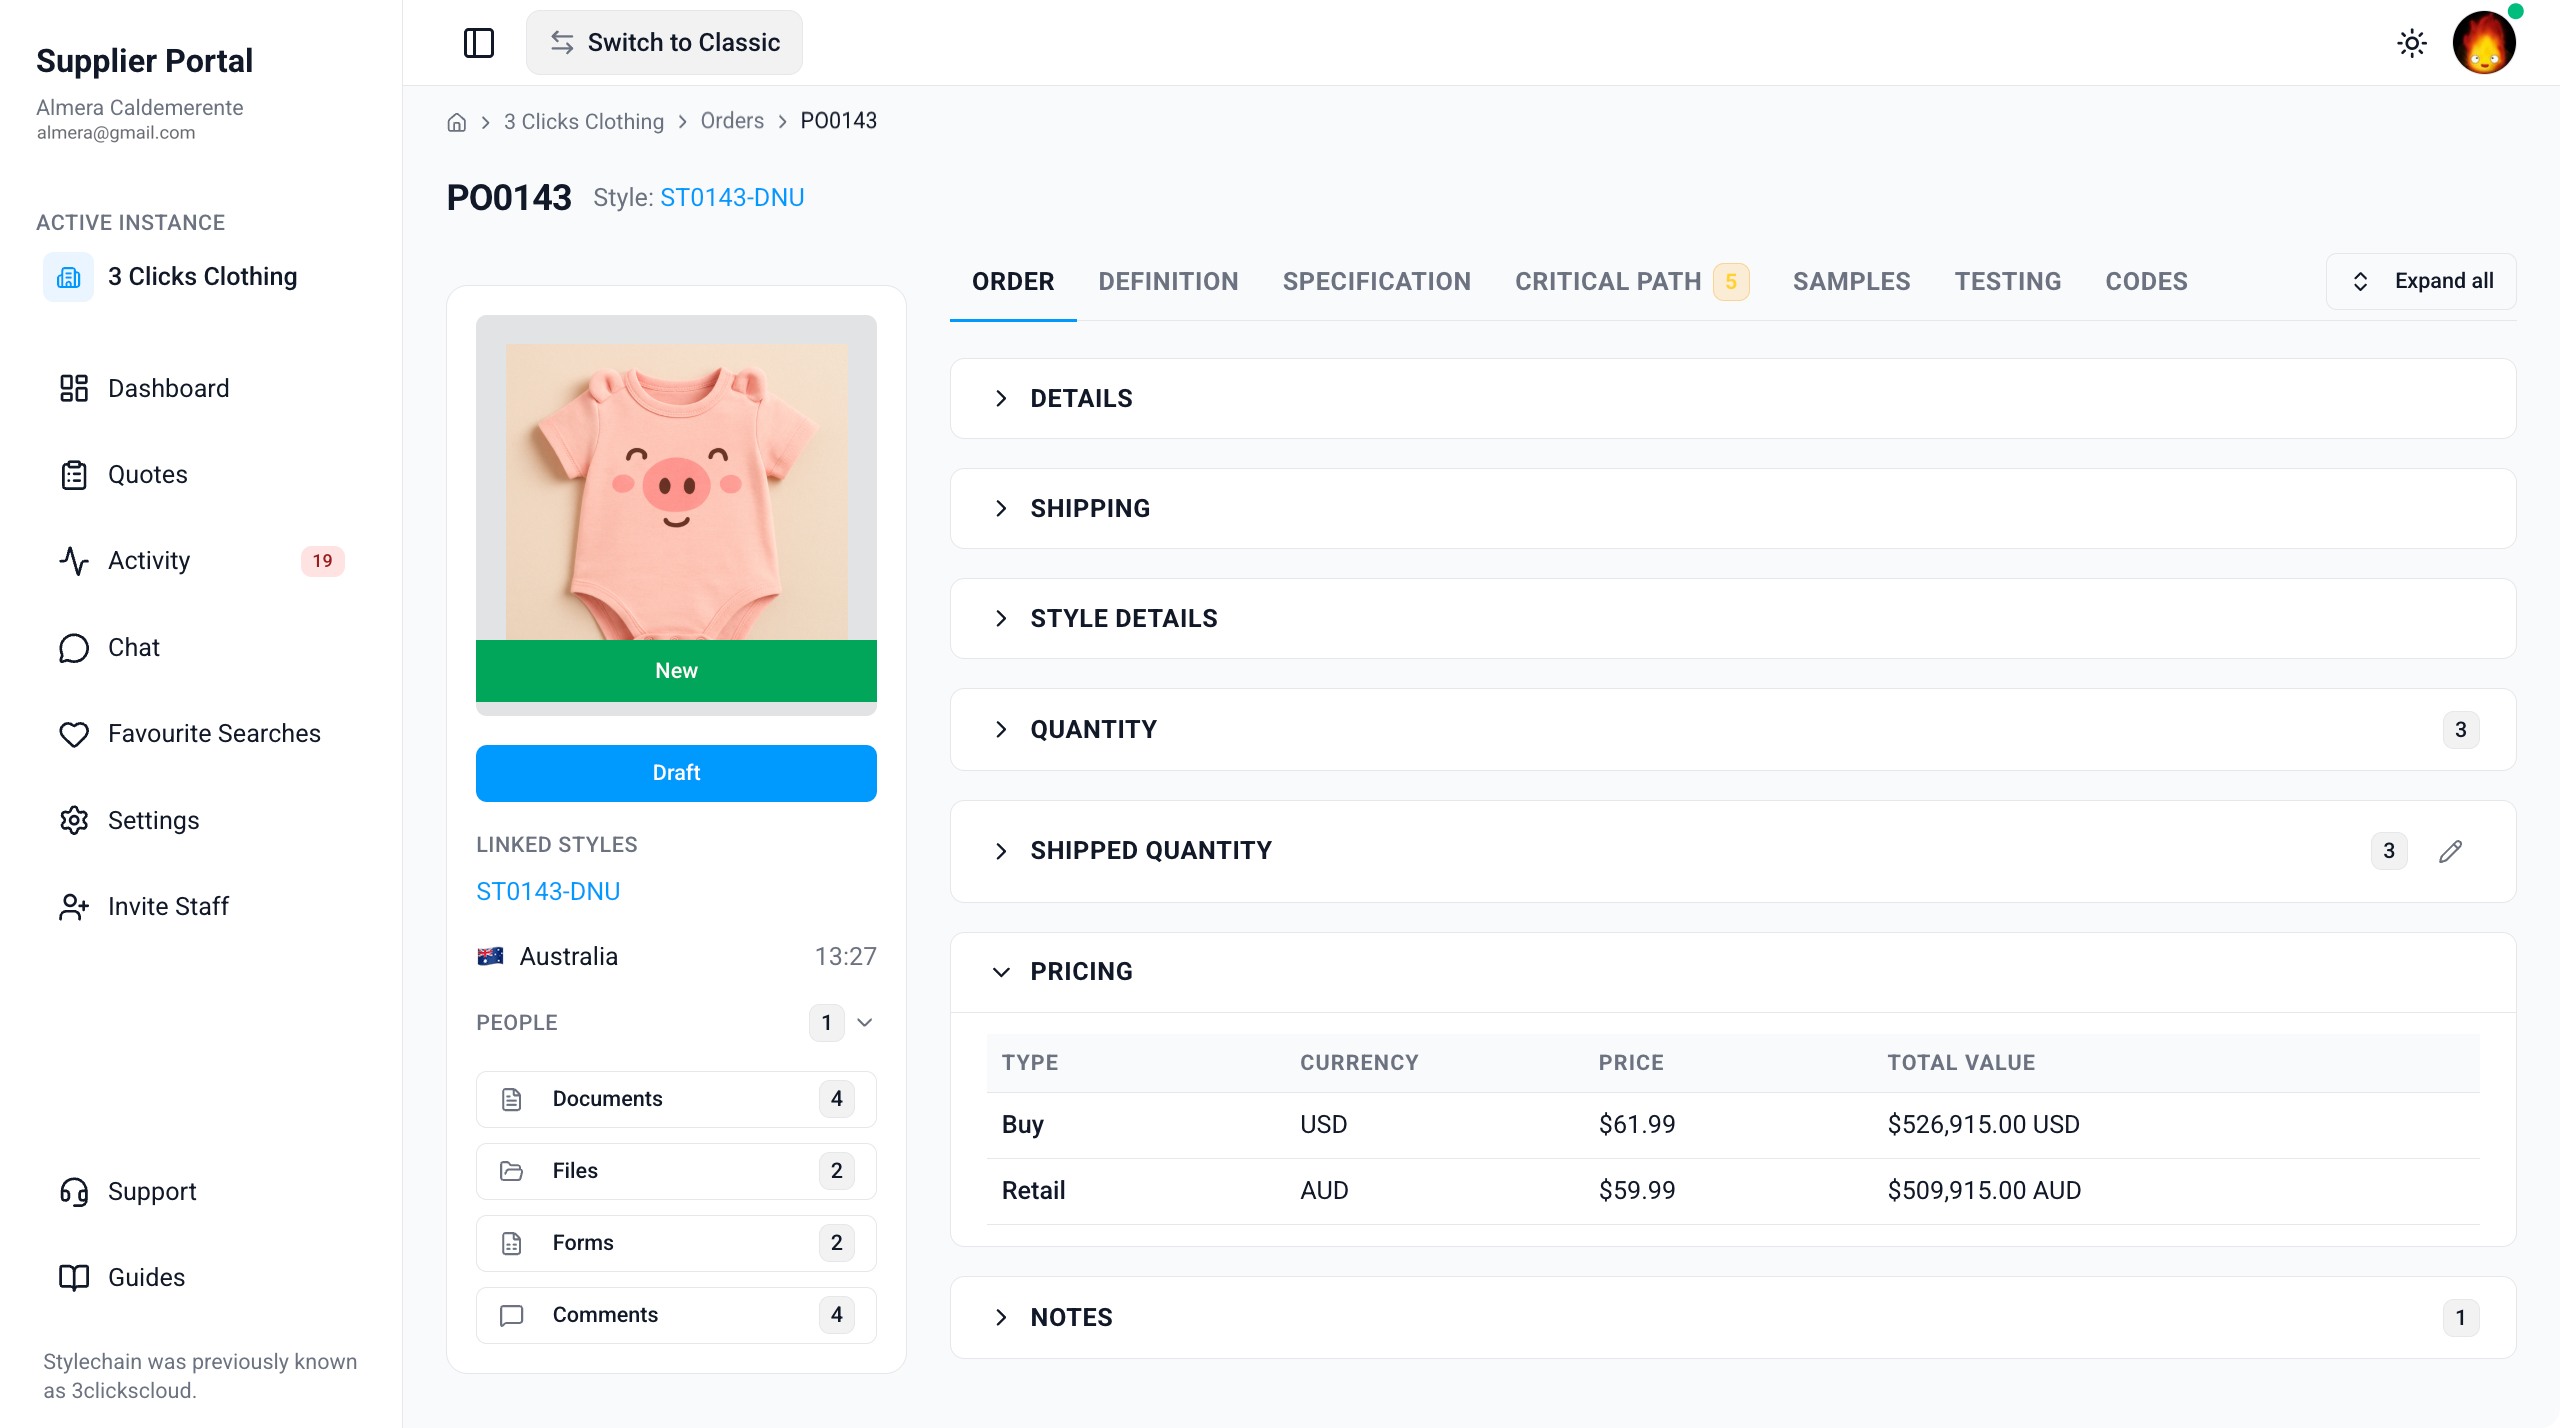Click the Expand all arrows icon
The image size is (2560, 1428).
click(x=2361, y=281)
